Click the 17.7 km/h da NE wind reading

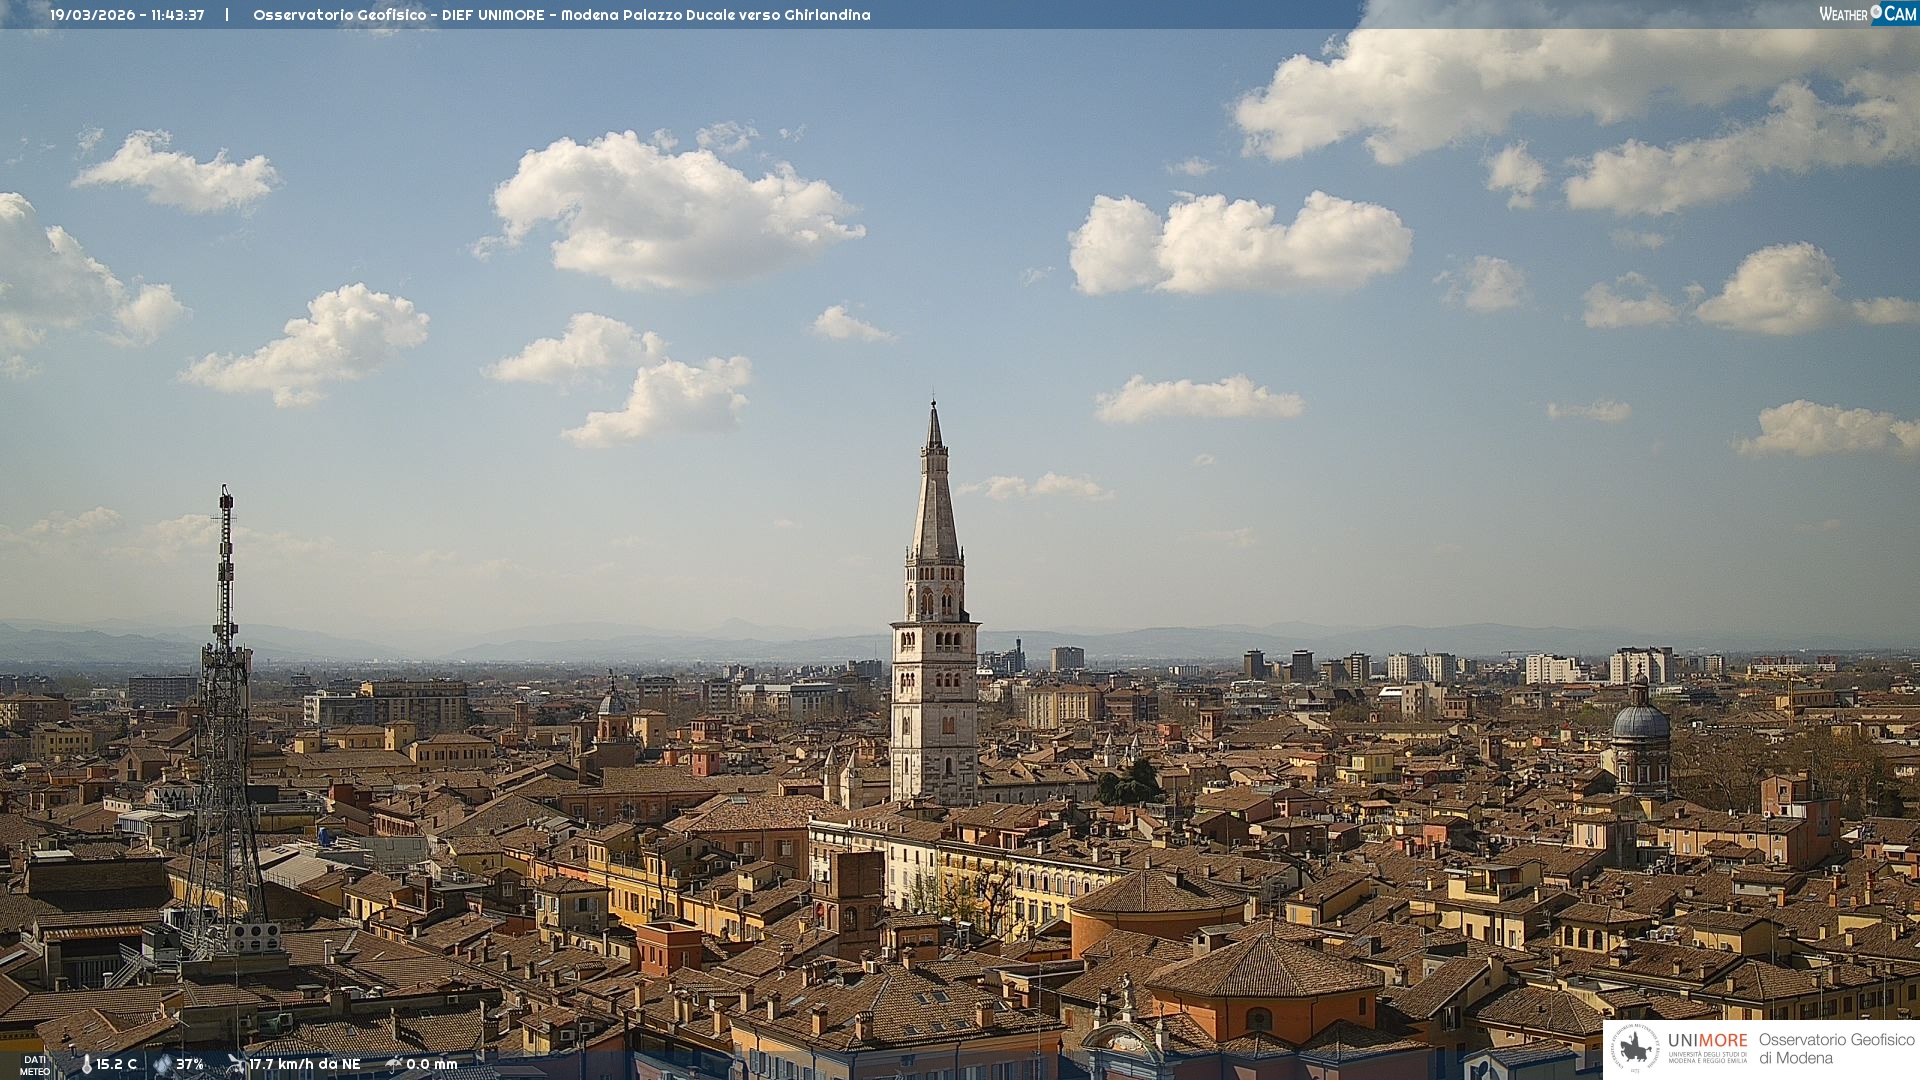pyautogui.click(x=305, y=1065)
